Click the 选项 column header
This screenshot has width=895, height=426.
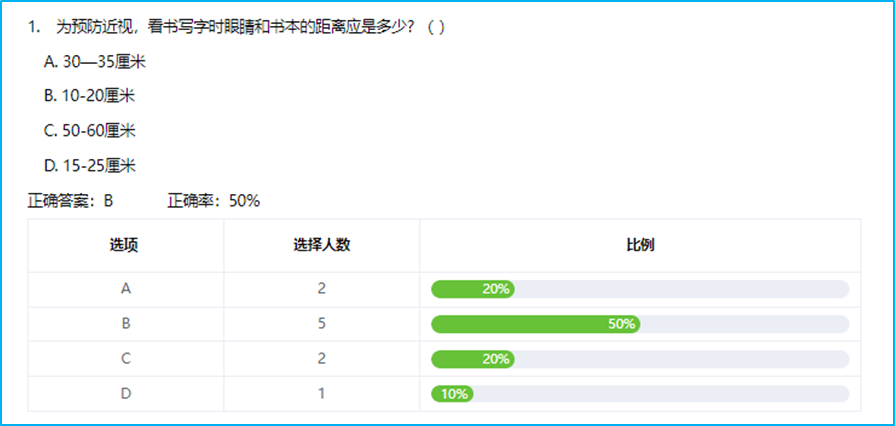[x=125, y=245]
